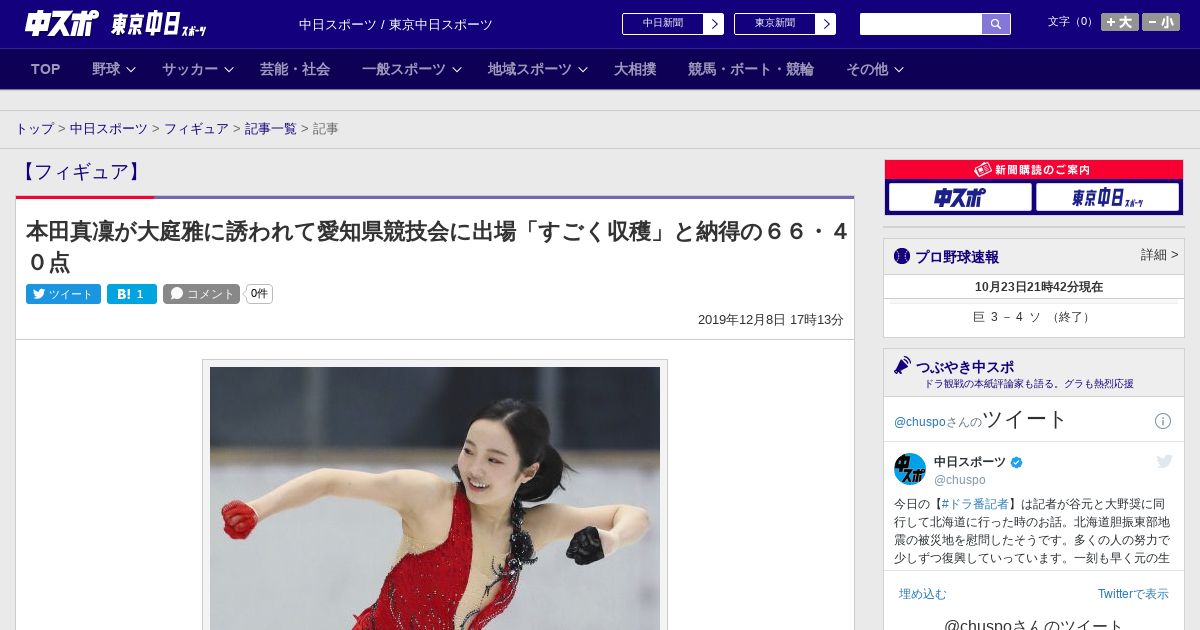Expand the その他 menu
This screenshot has height=630, width=1200.
(x=875, y=69)
